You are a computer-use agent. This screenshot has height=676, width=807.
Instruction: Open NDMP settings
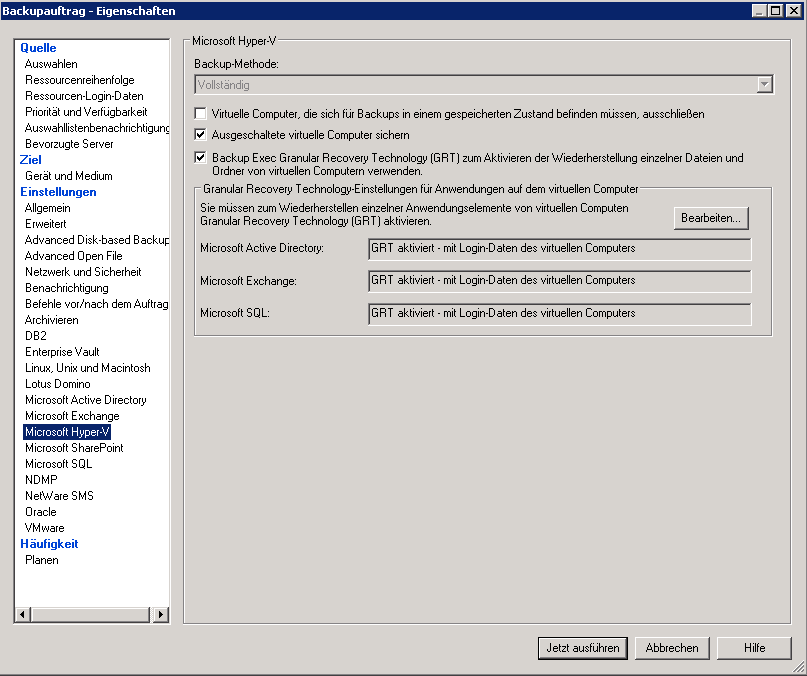coord(41,480)
